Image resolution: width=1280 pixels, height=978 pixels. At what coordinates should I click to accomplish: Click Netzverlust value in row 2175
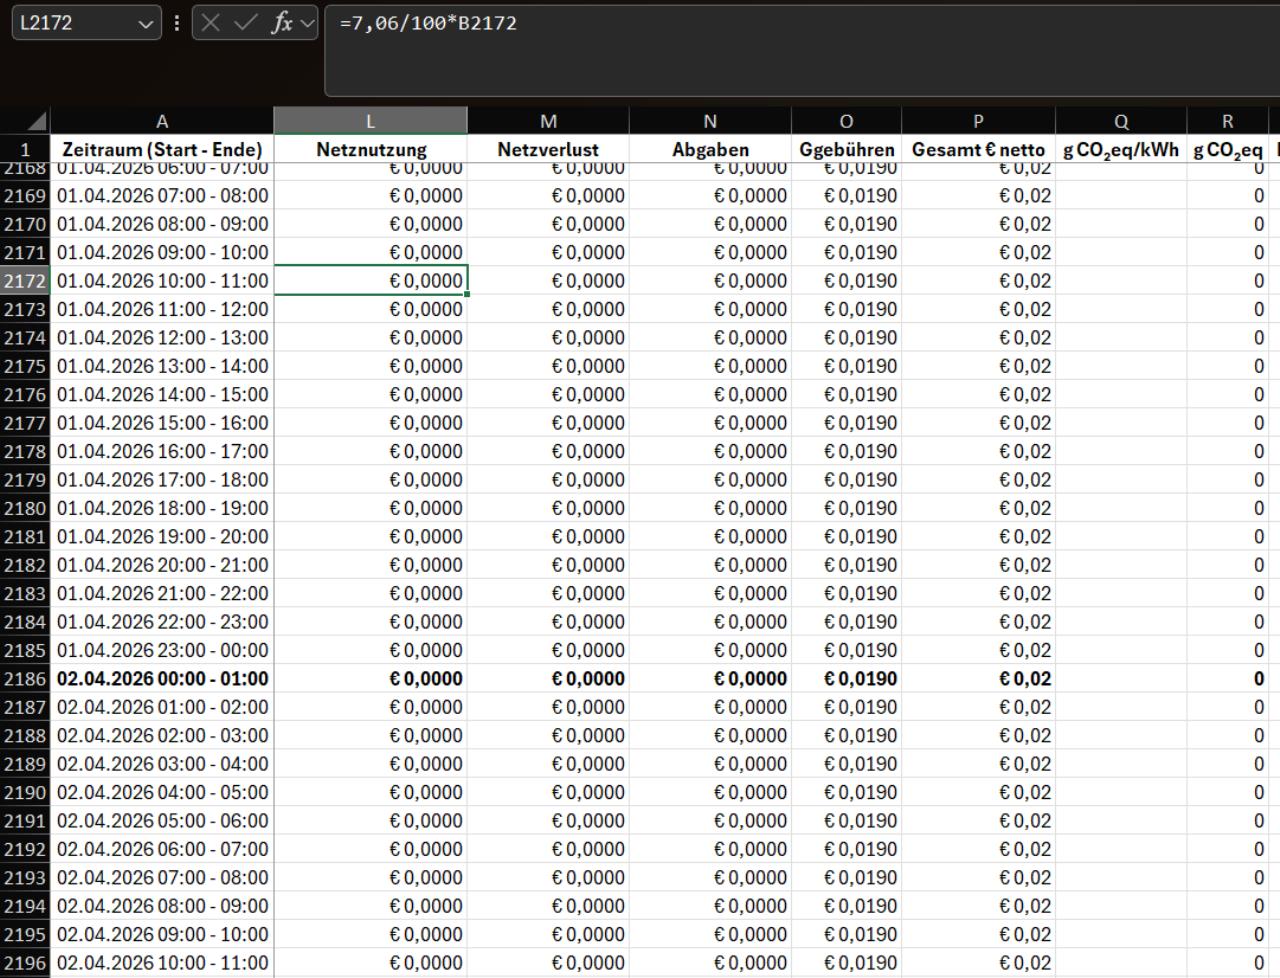[548, 366]
